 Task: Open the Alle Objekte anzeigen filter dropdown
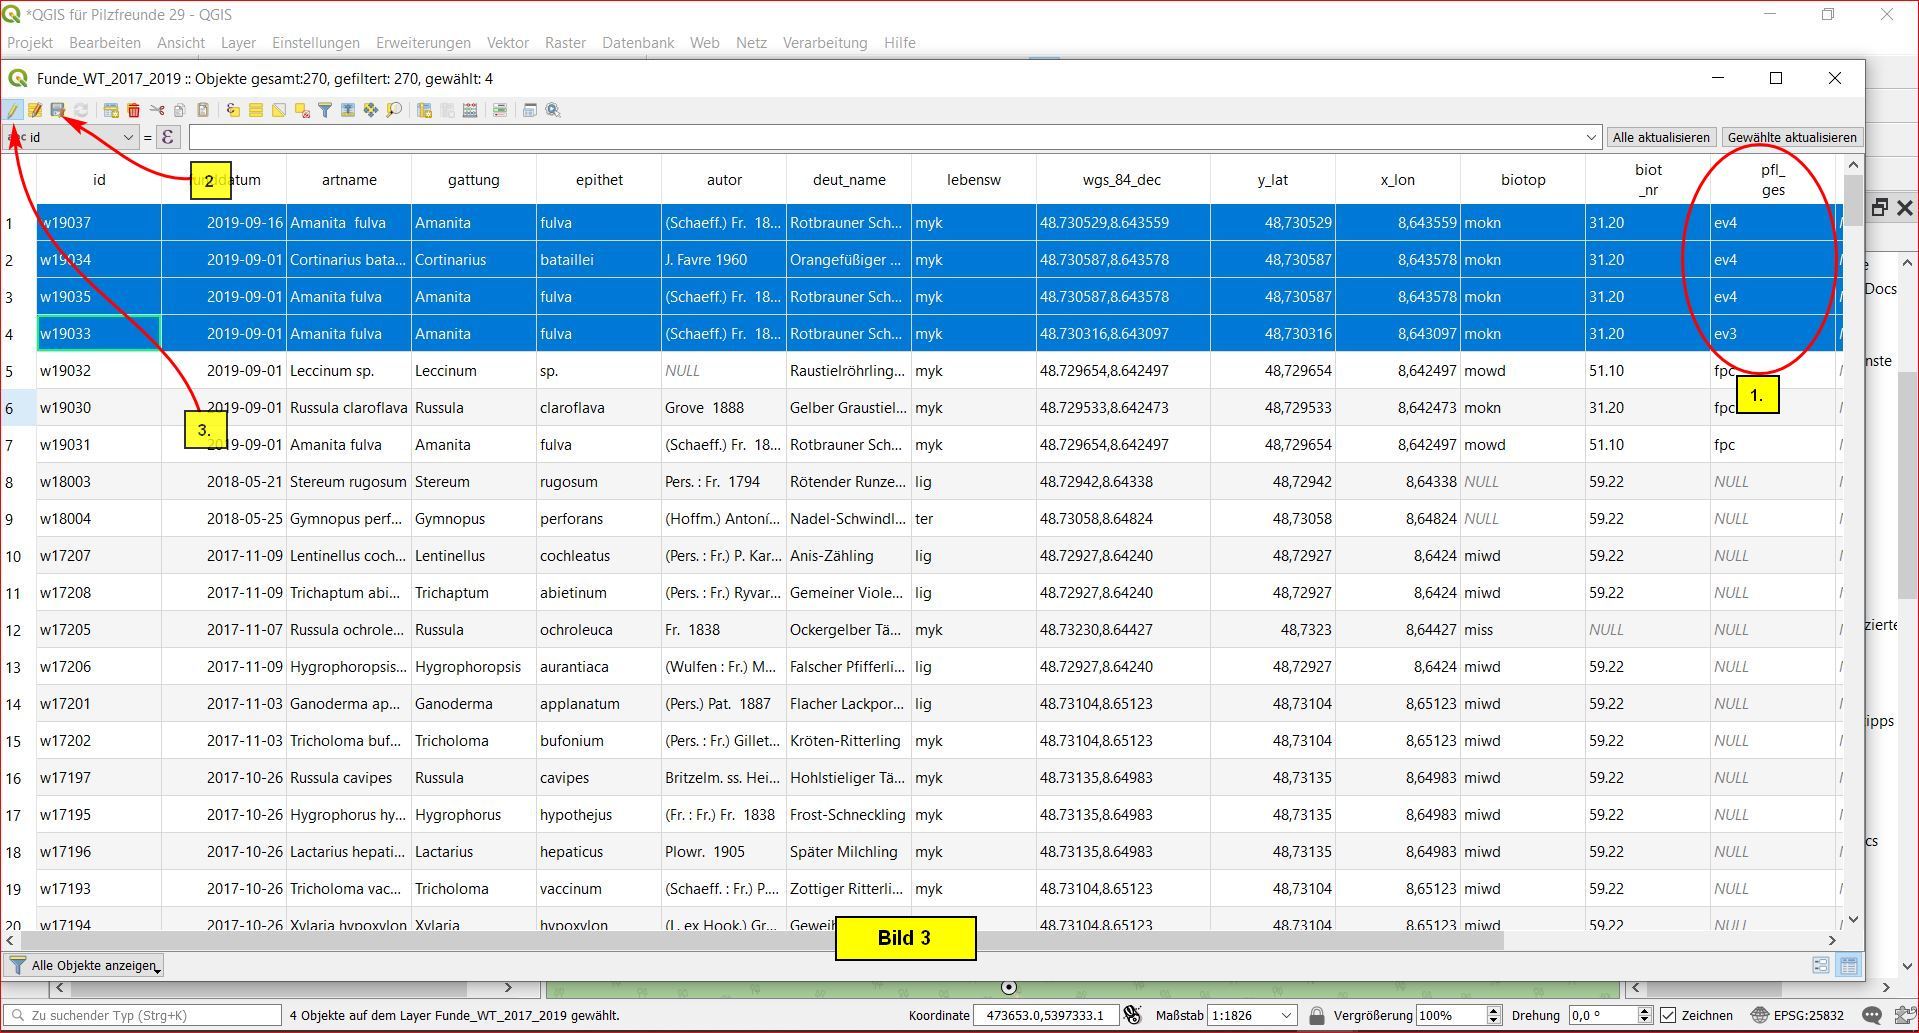pyautogui.click(x=85, y=965)
